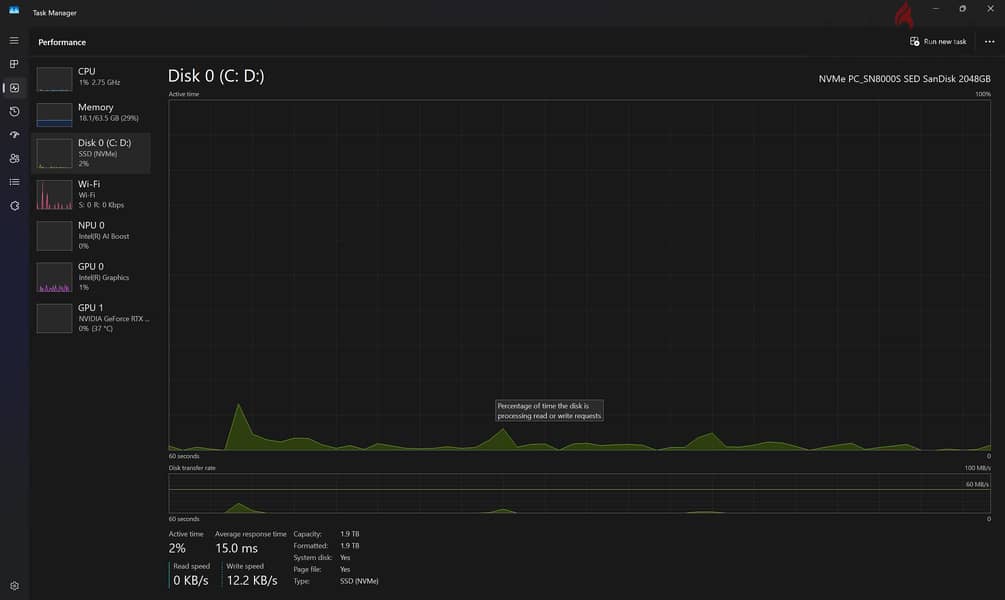Select NPU 0 Intel AI Boost item
Image resolution: width=1005 pixels, height=600 pixels.
(91, 235)
